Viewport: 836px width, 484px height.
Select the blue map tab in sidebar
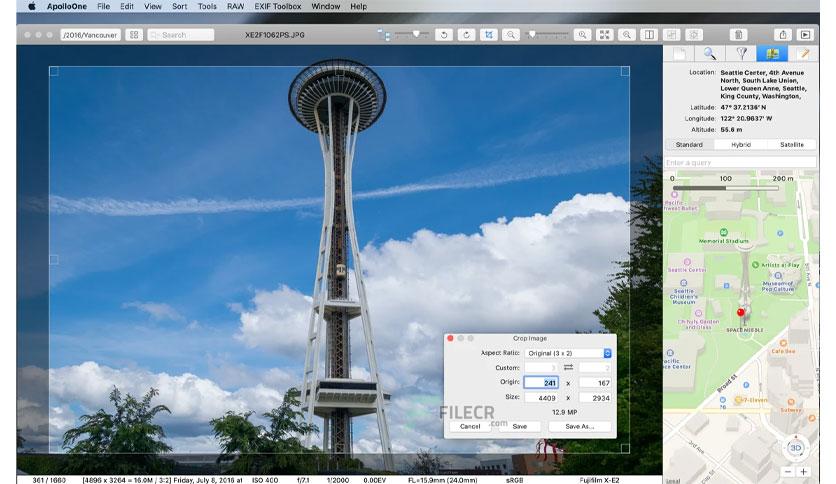772,53
